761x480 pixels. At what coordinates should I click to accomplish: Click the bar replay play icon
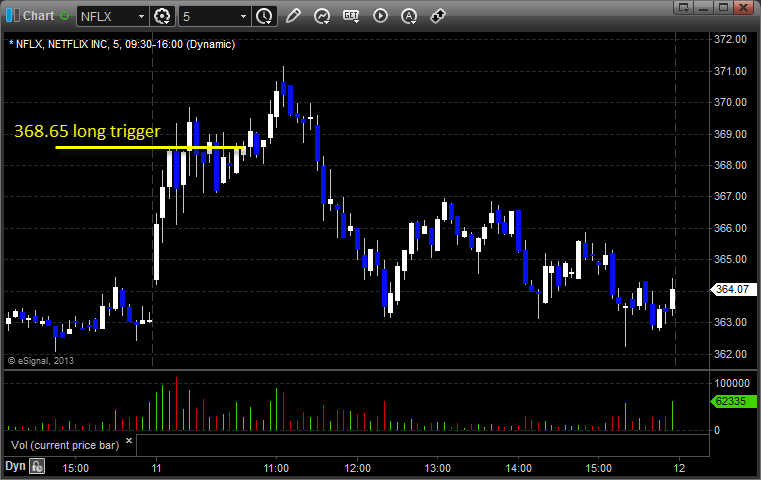380,16
